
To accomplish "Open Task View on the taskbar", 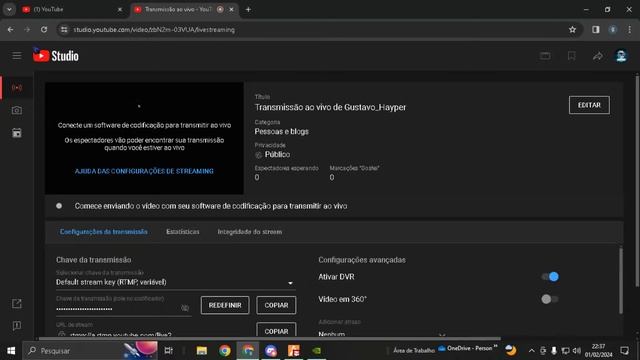I will coord(168,351).
